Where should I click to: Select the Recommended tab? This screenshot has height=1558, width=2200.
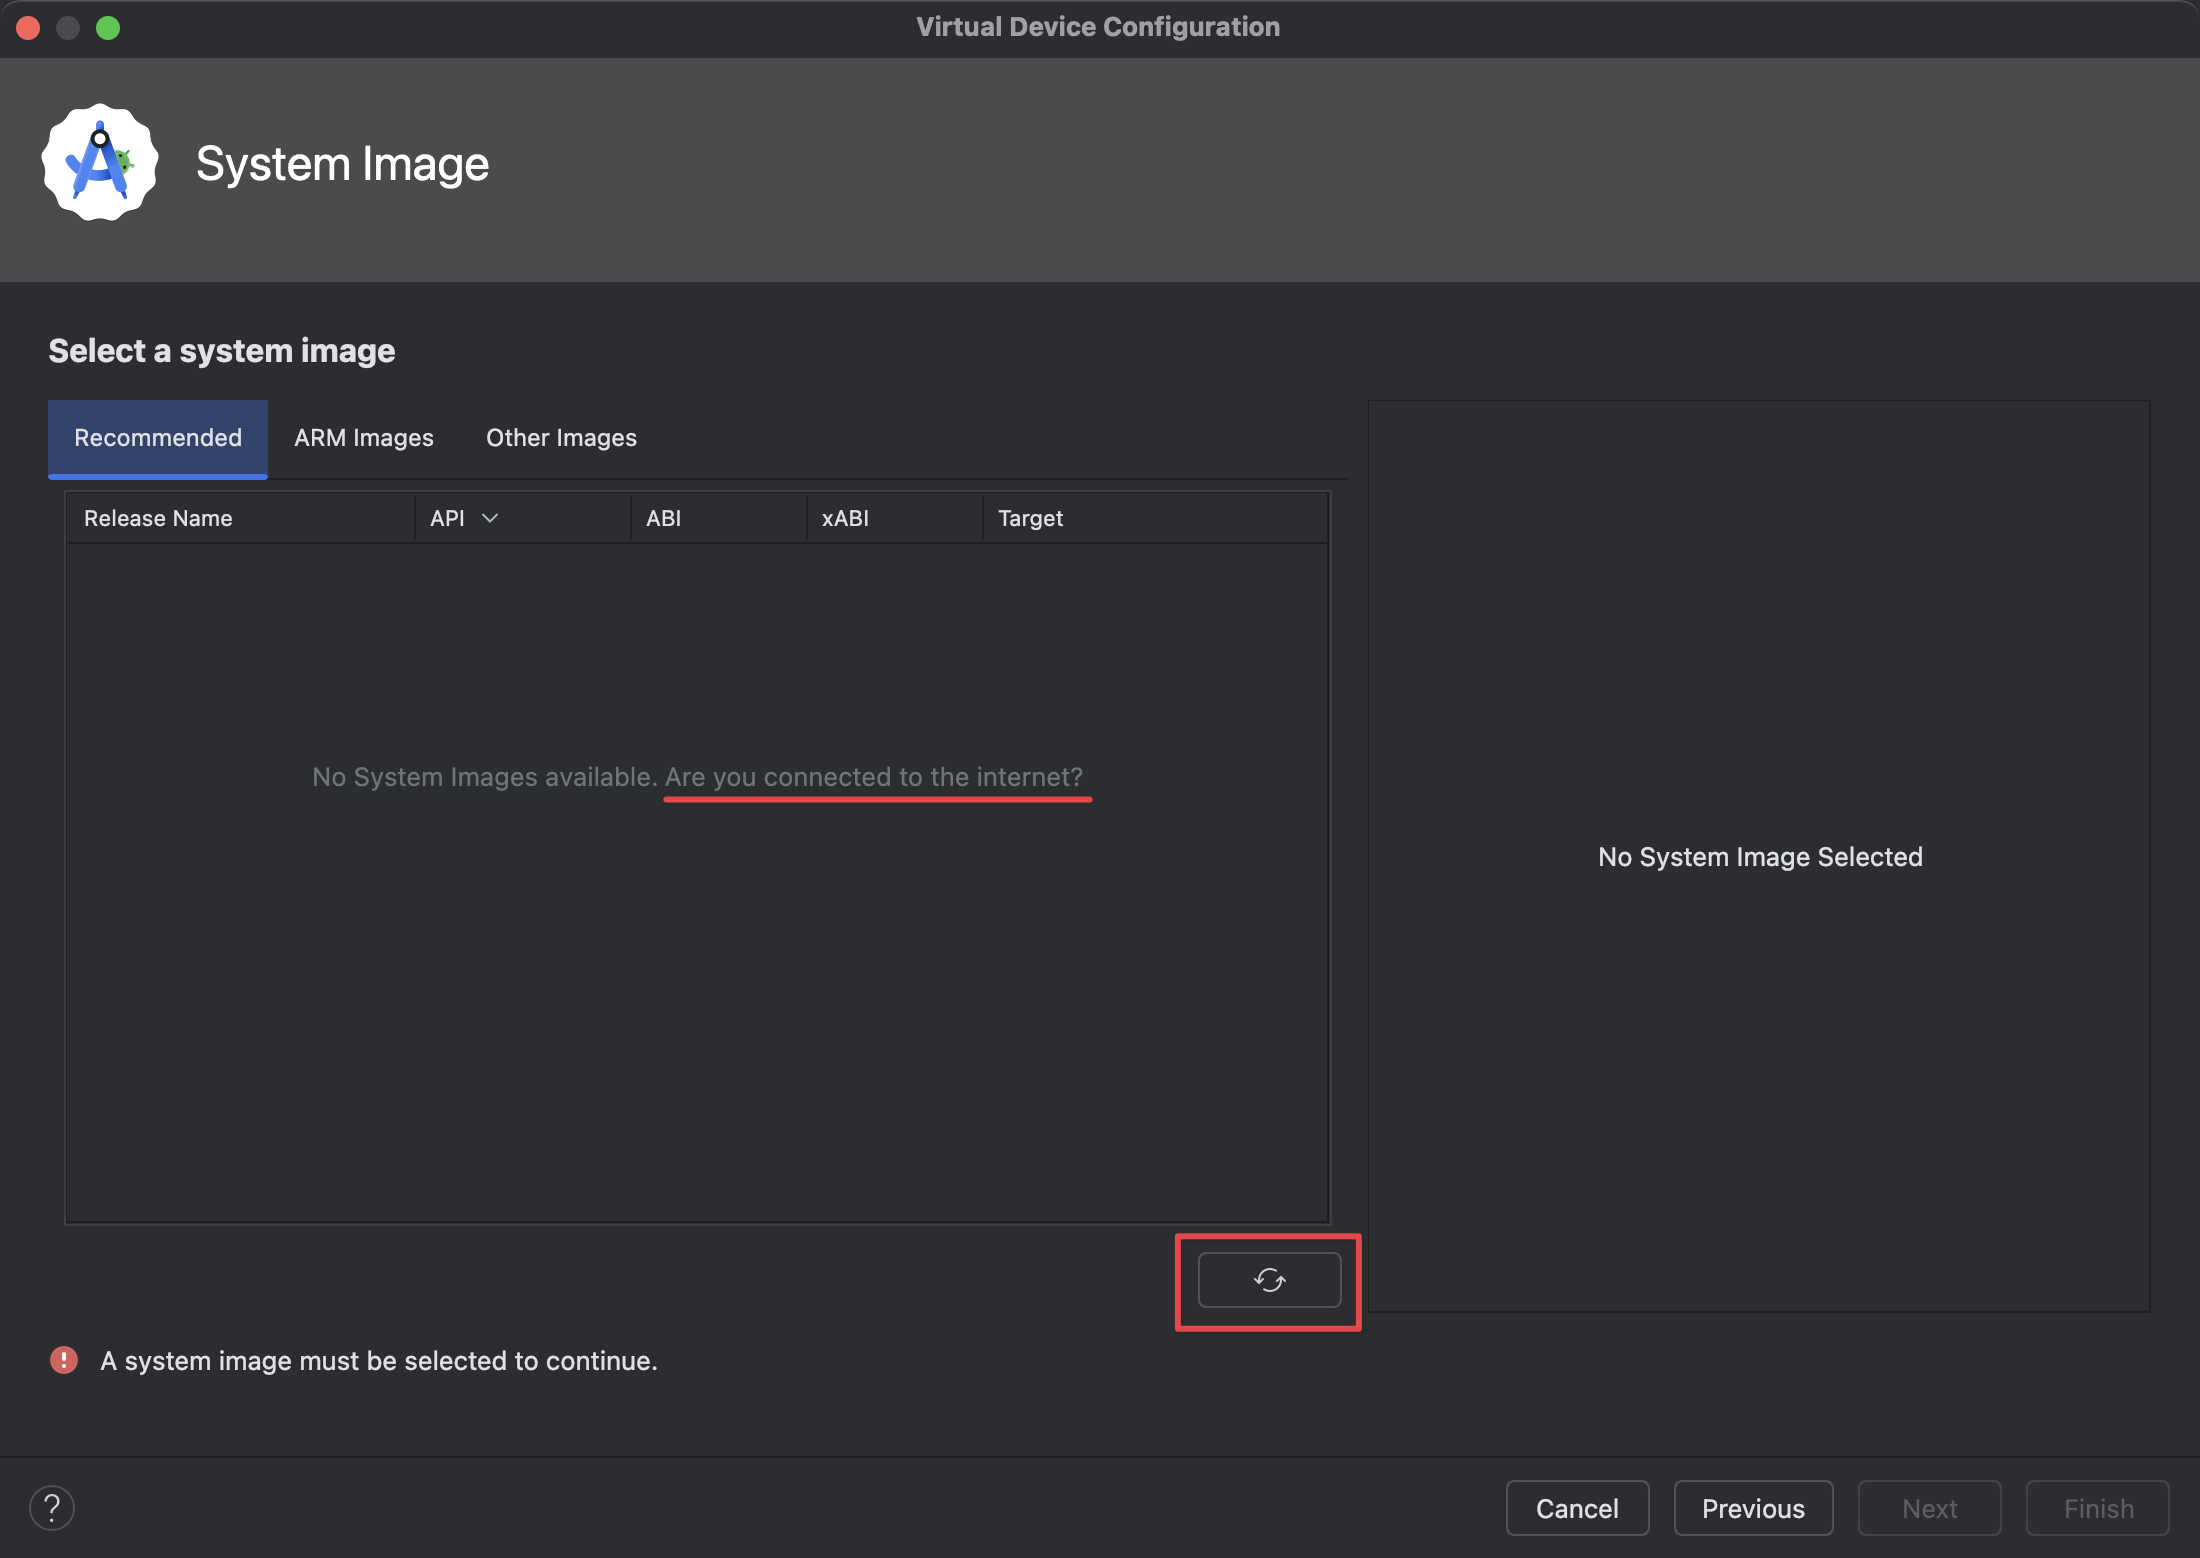[x=157, y=438]
